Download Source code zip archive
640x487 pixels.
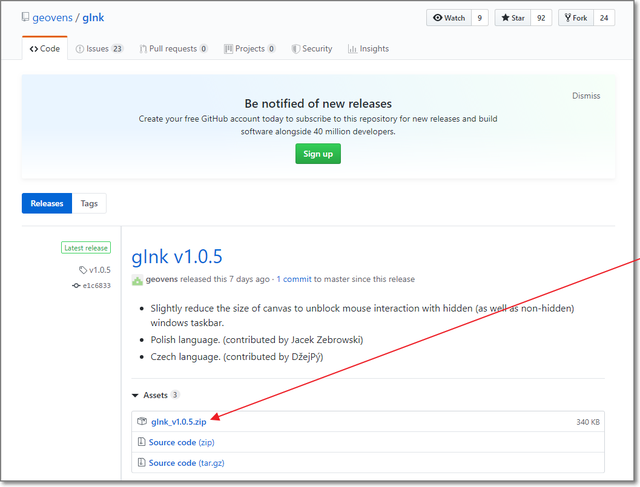[180, 442]
